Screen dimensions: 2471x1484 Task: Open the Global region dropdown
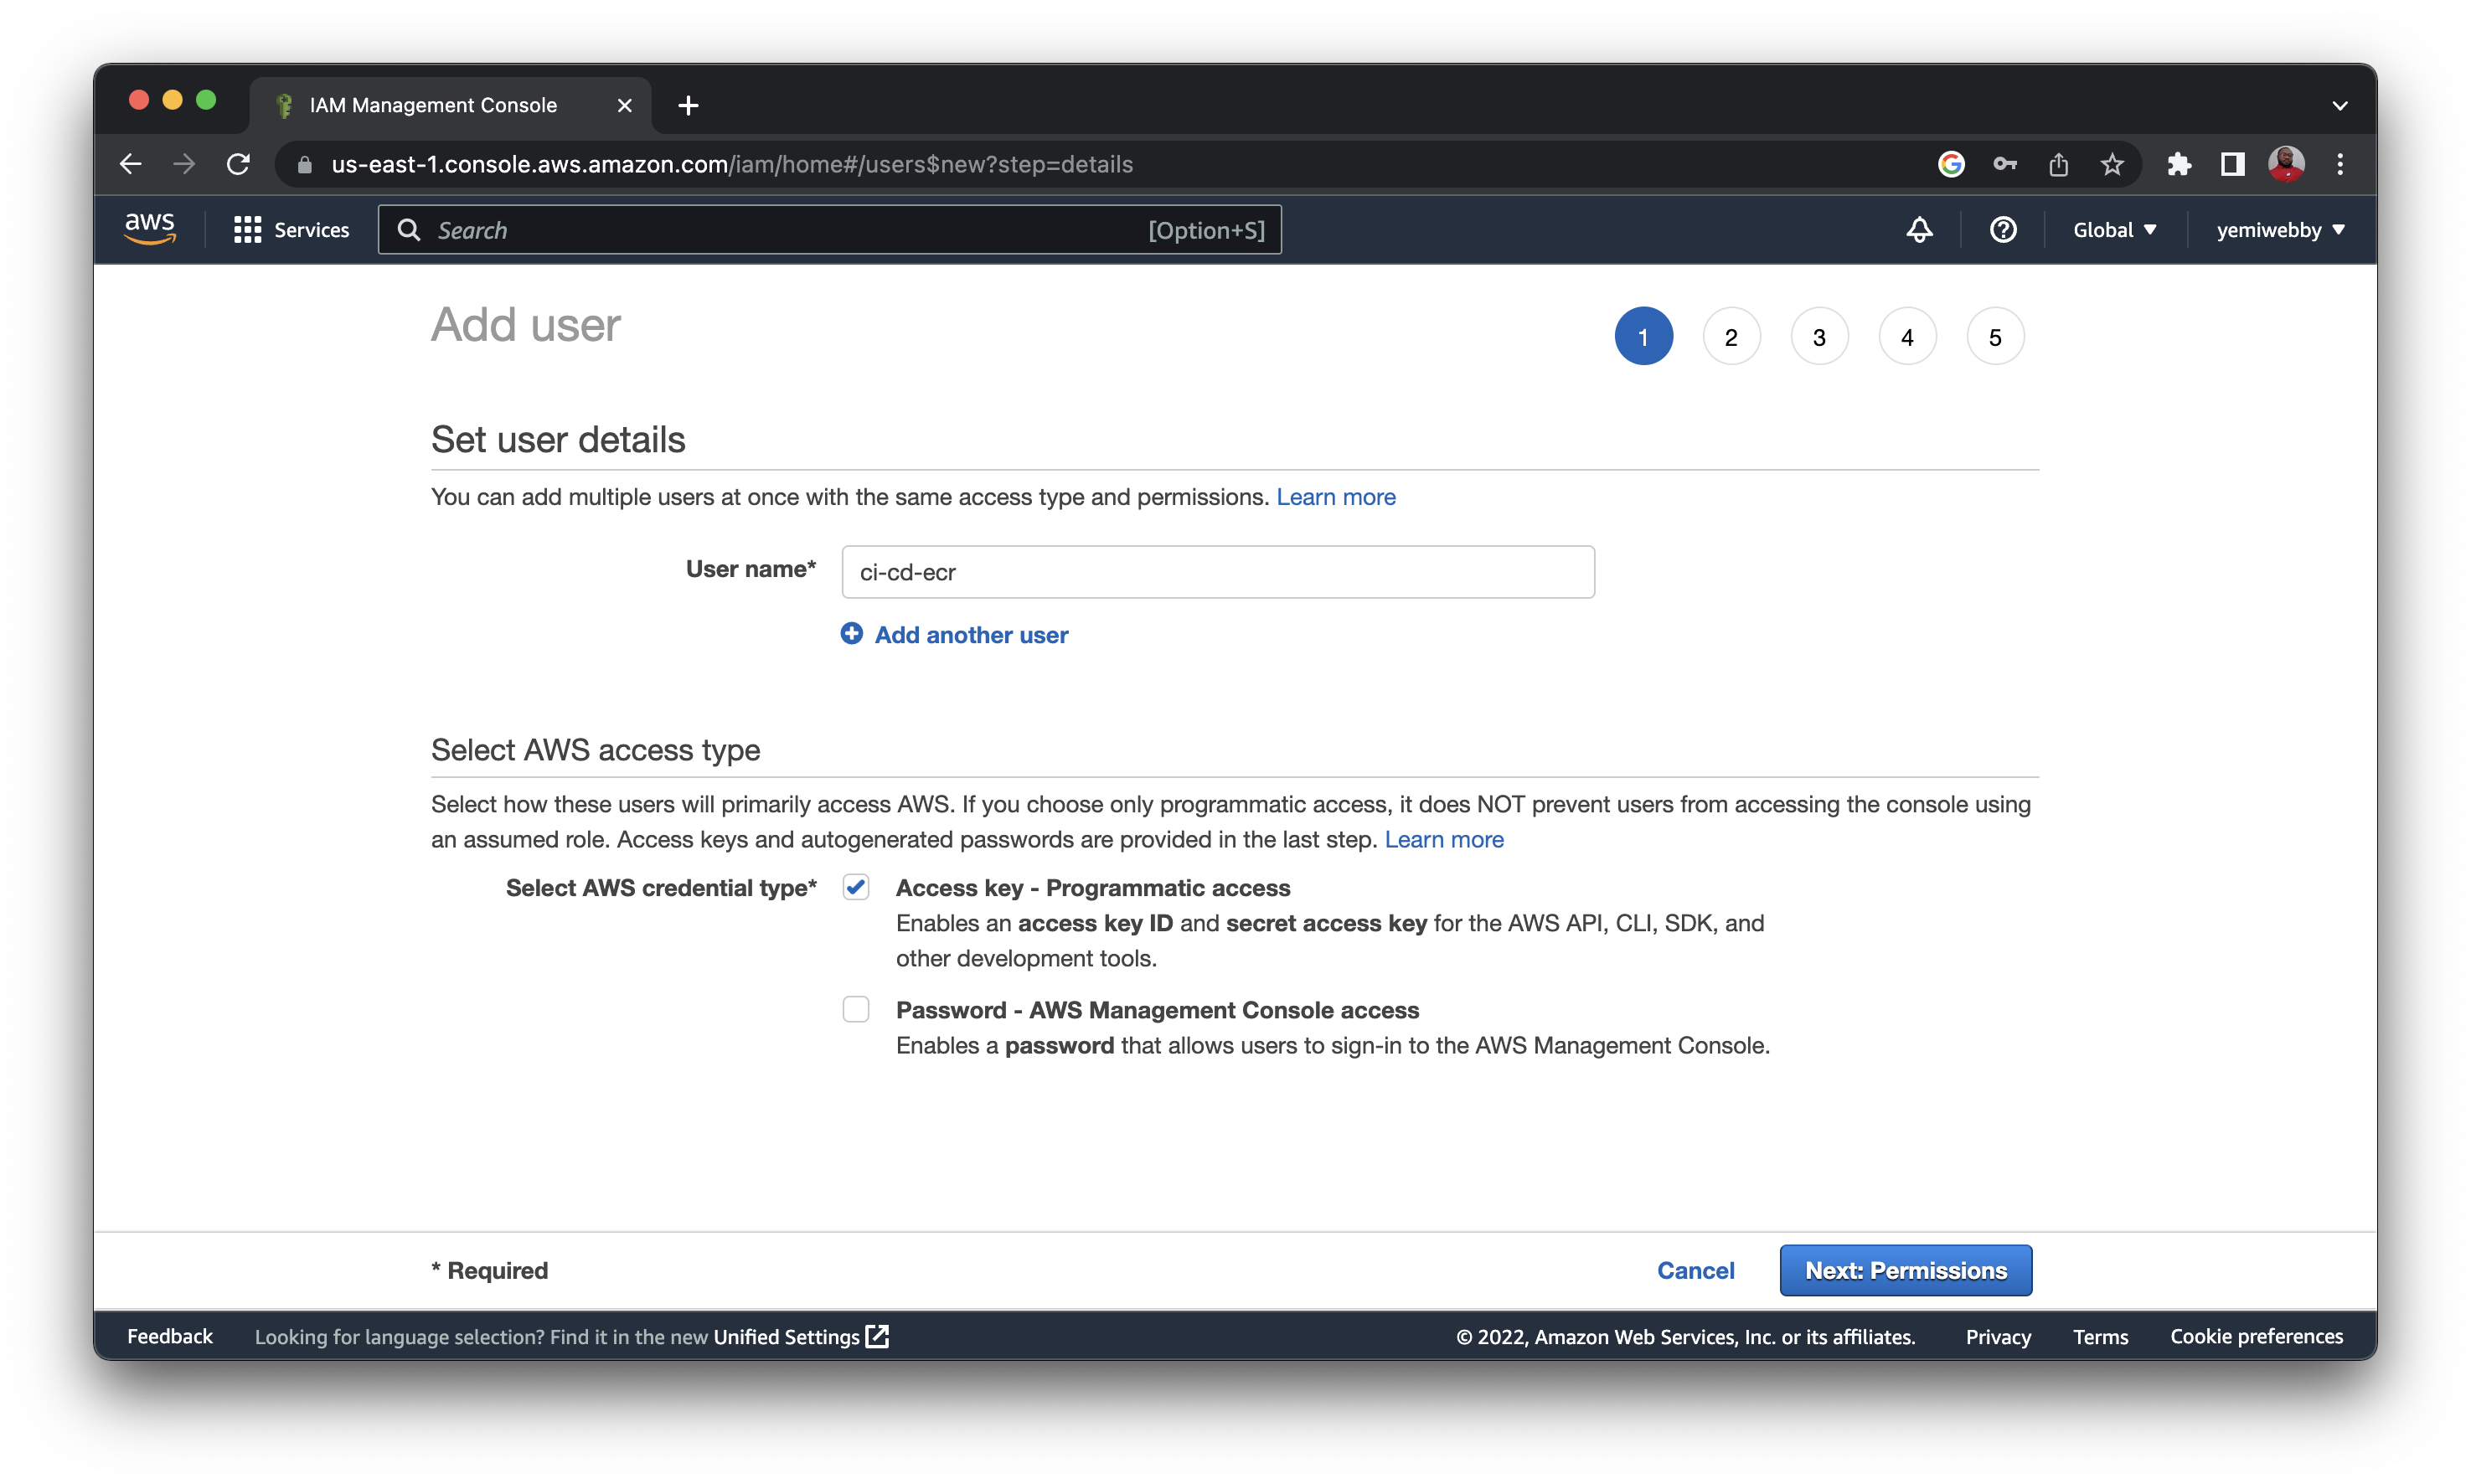click(x=2115, y=229)
